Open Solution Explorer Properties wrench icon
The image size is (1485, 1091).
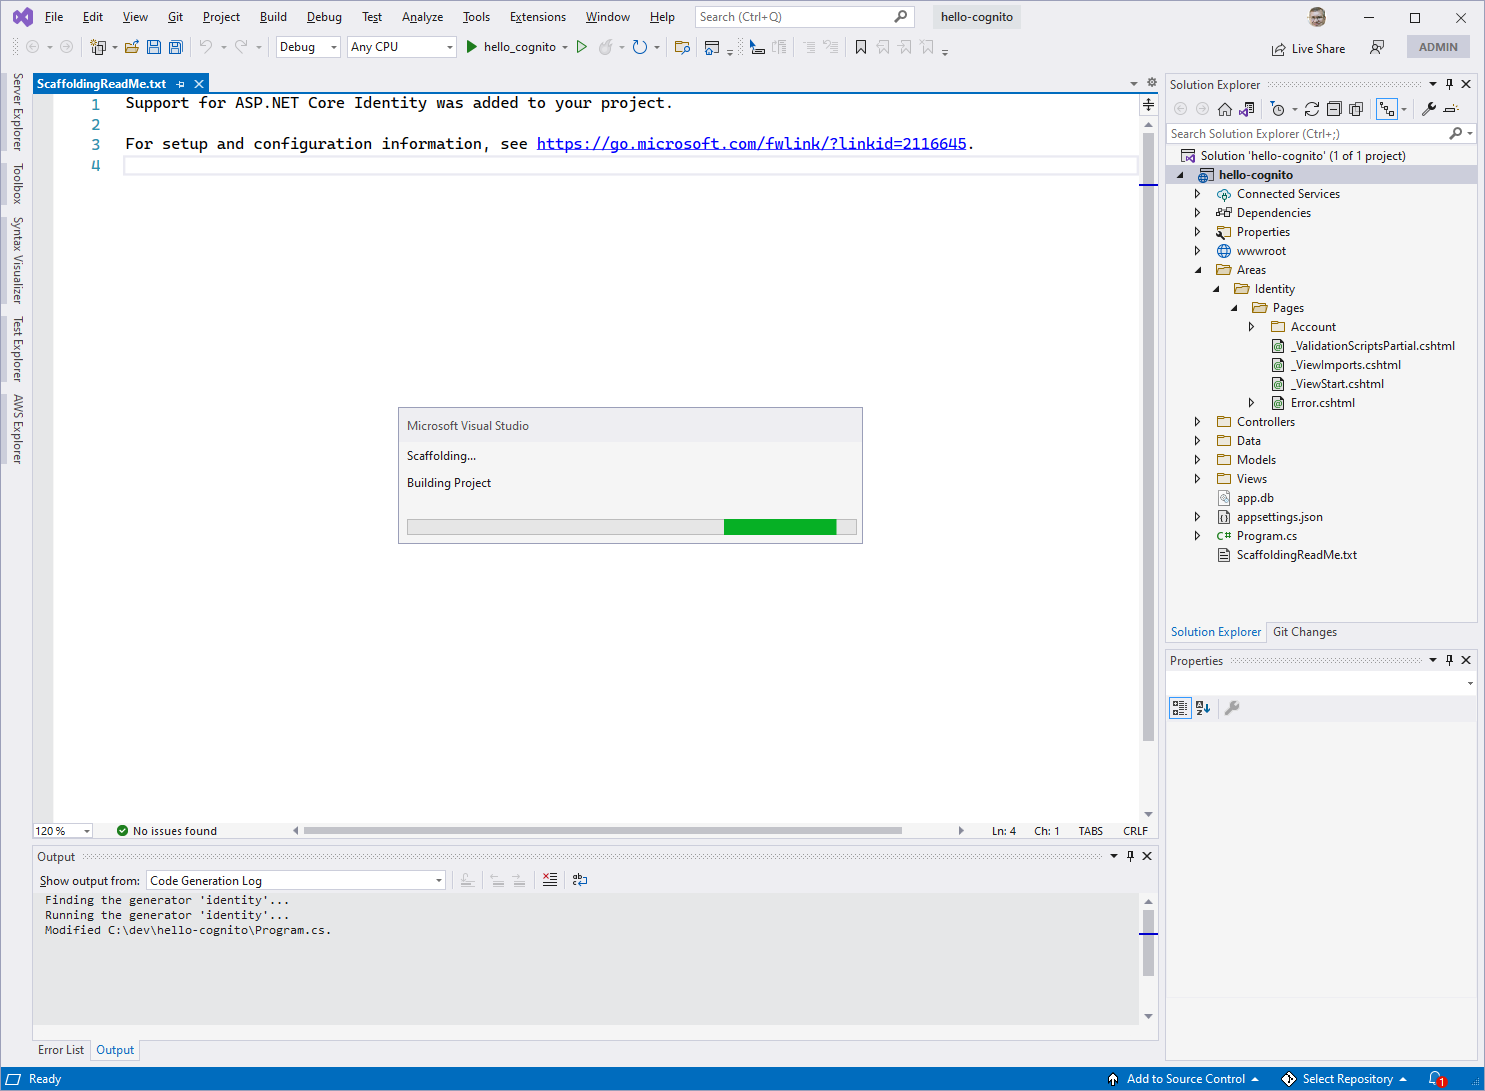(1429, 109)
